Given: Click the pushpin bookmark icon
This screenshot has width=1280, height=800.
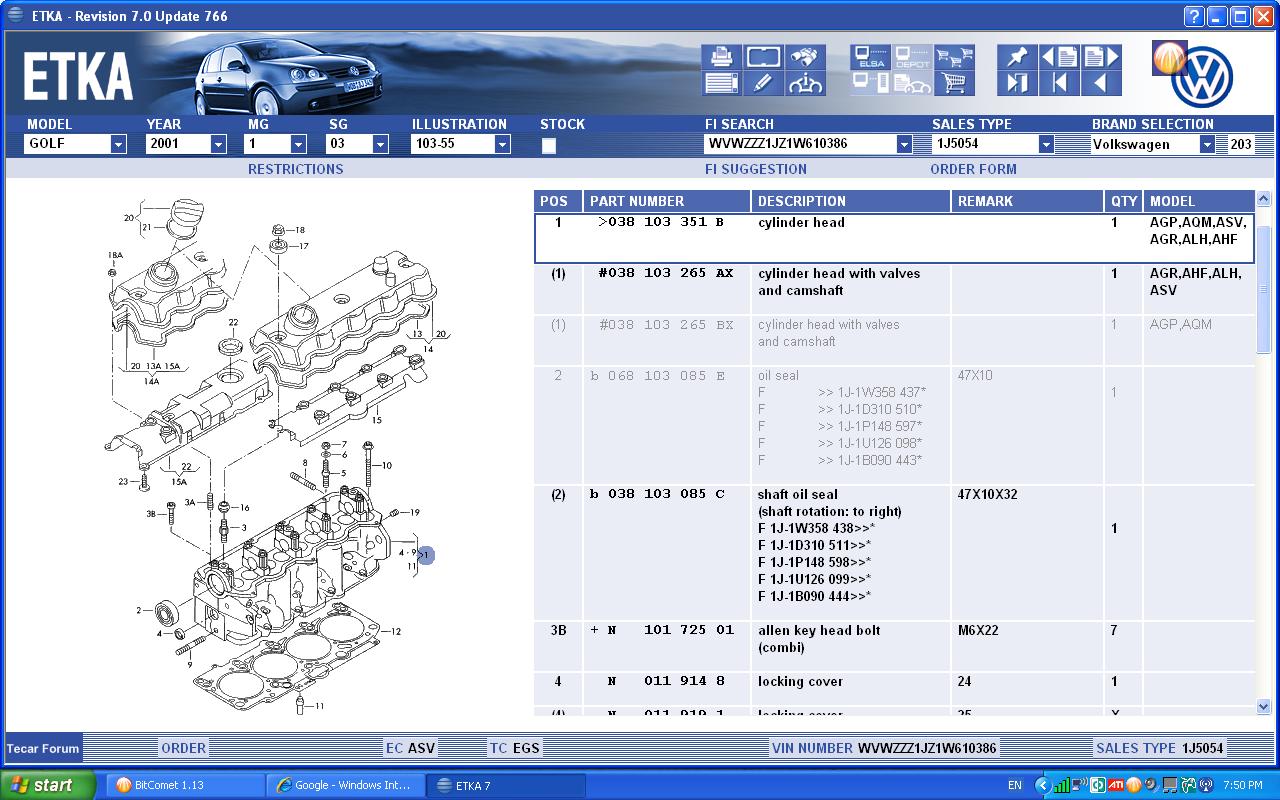Looking at the screenshot, I should pos(1018,57).
